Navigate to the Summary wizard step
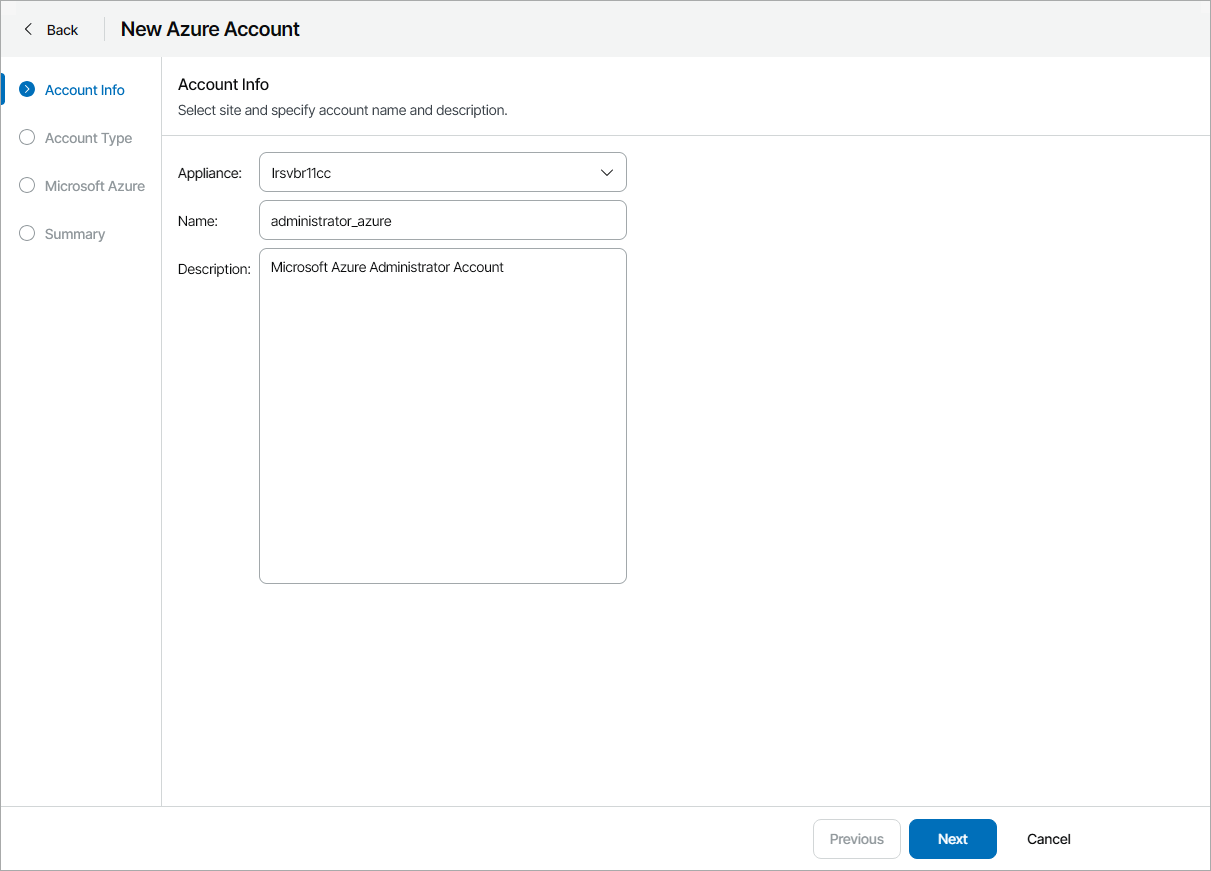Screen dimensions: 1211x871 [74, 233]
